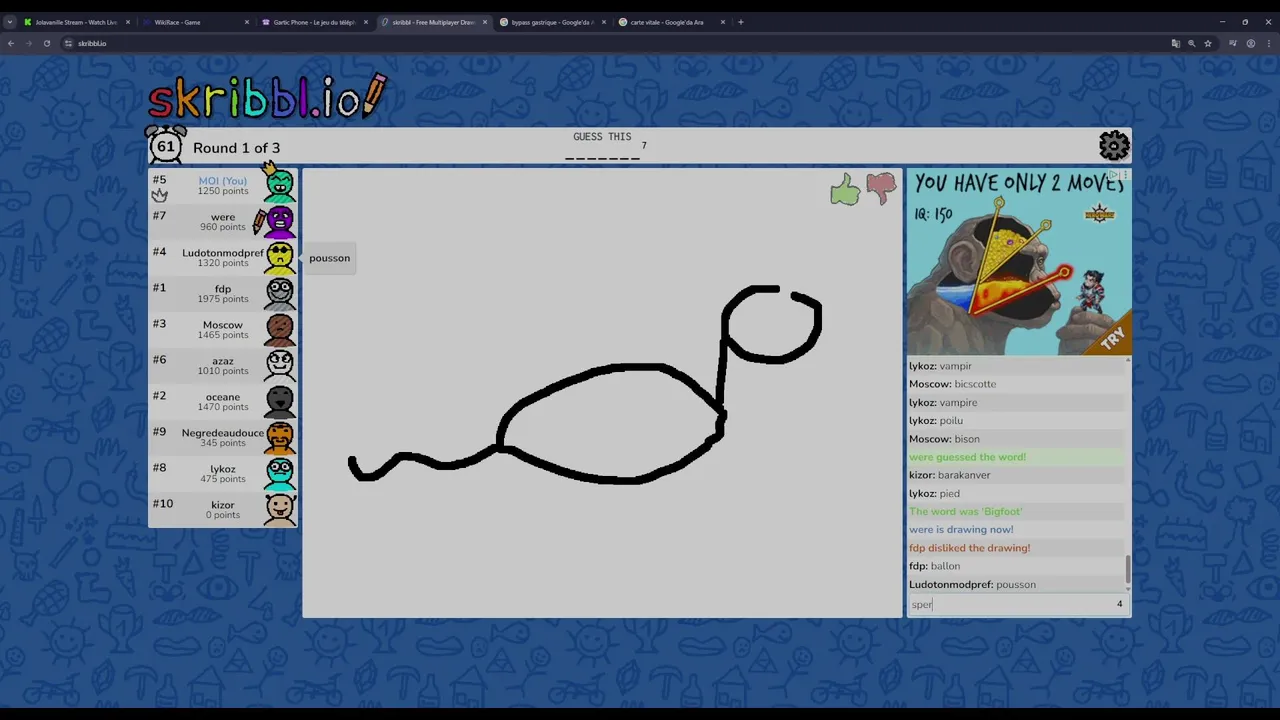Switch to WikiRace - Game tab

(195, 22)
